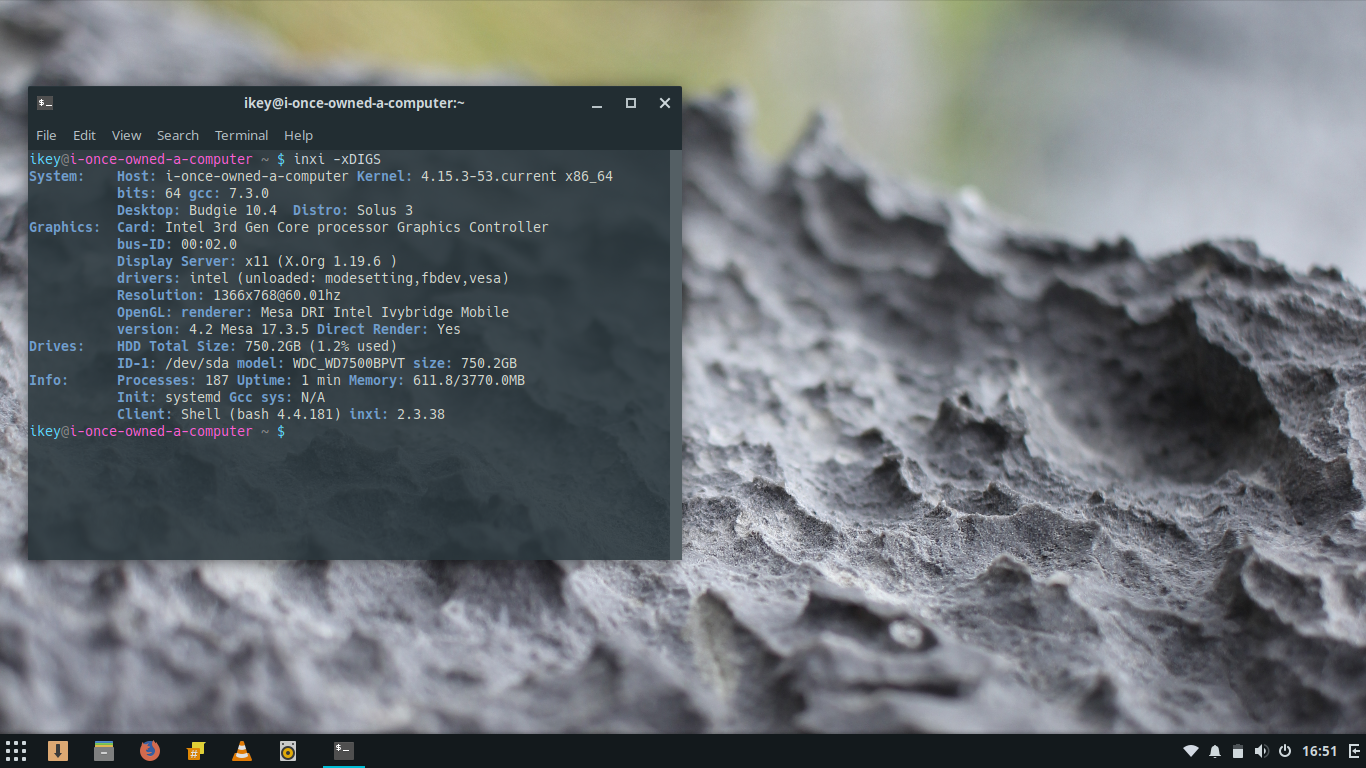Click 'inxi: 2.3.38' version text
The height and width of the screenshot is (768, 1366).
tap(397, 414)
